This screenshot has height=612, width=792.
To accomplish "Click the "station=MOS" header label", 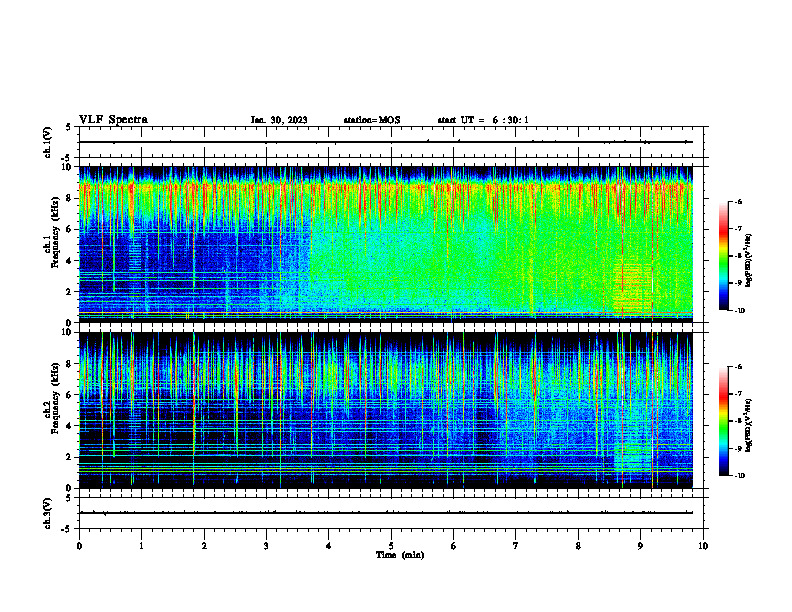I will coord(372,120).
